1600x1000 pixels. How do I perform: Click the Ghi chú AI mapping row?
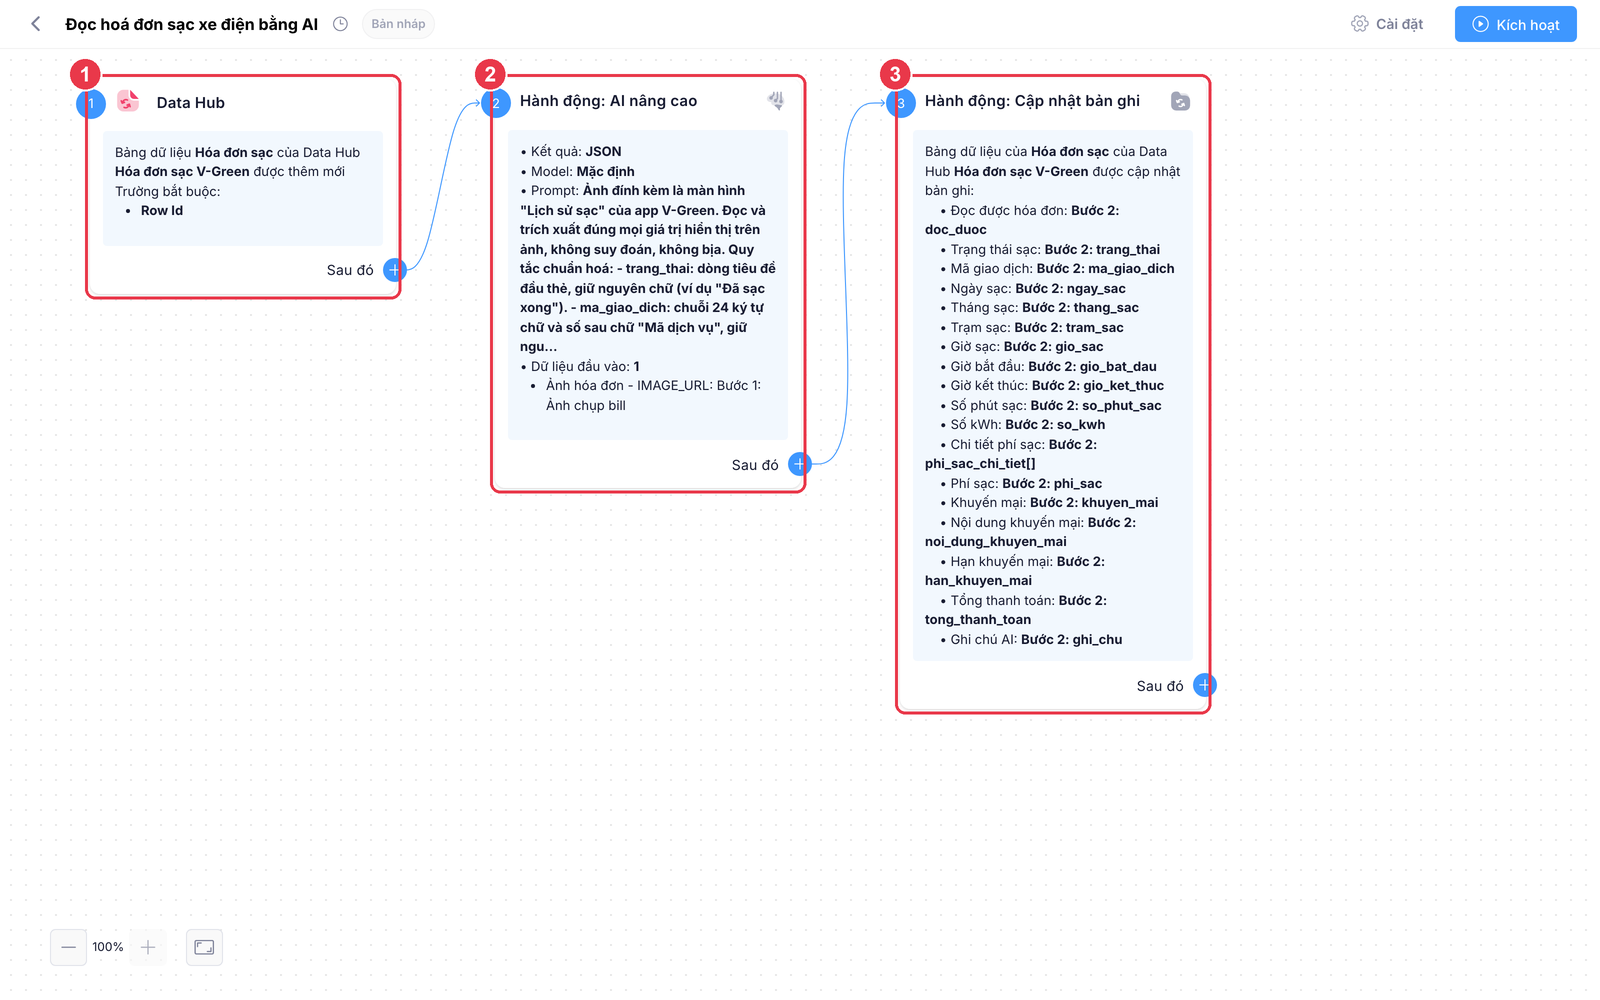coord(1031,639)
